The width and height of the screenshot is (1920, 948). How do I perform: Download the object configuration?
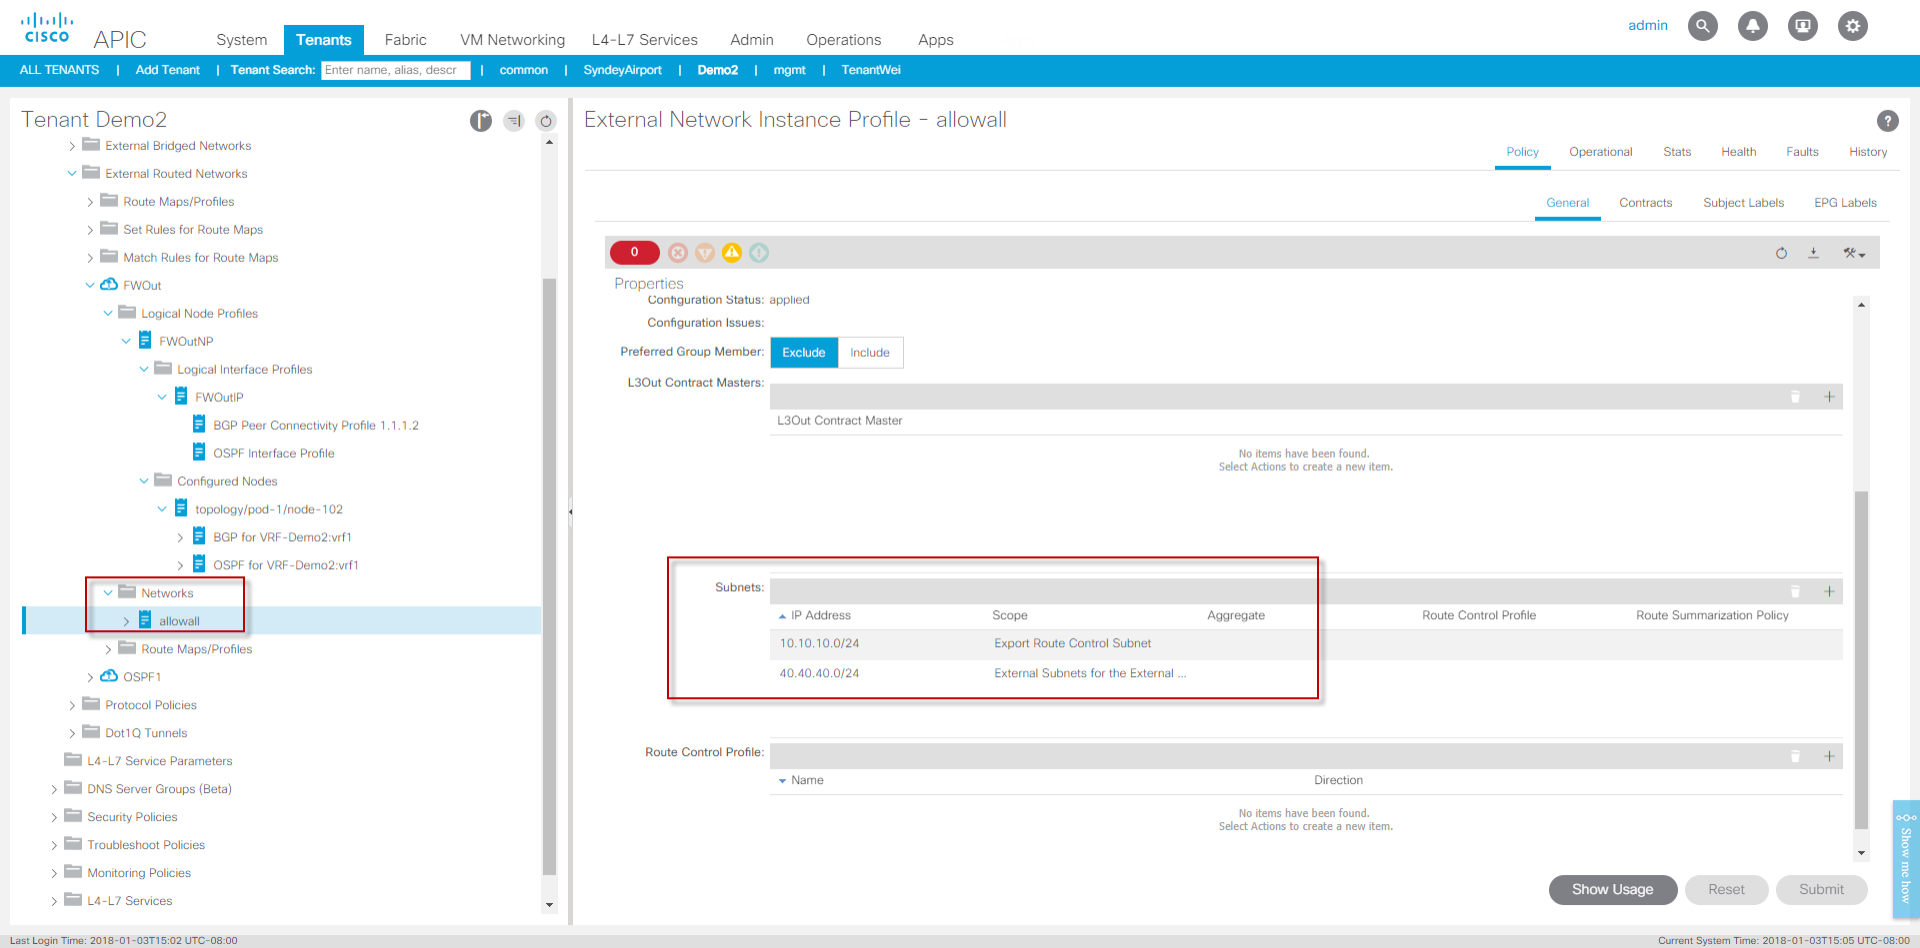tap(1813, 253)
